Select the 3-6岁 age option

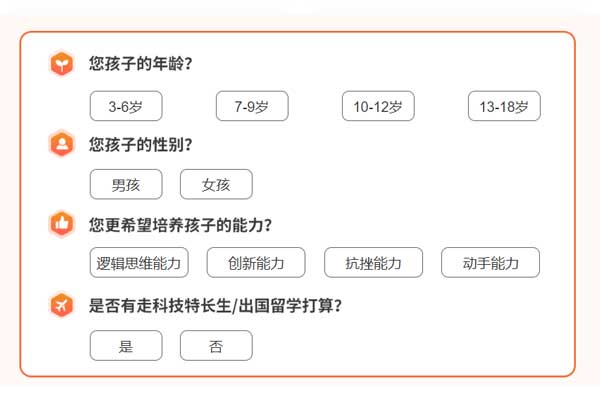click(126, 106)
